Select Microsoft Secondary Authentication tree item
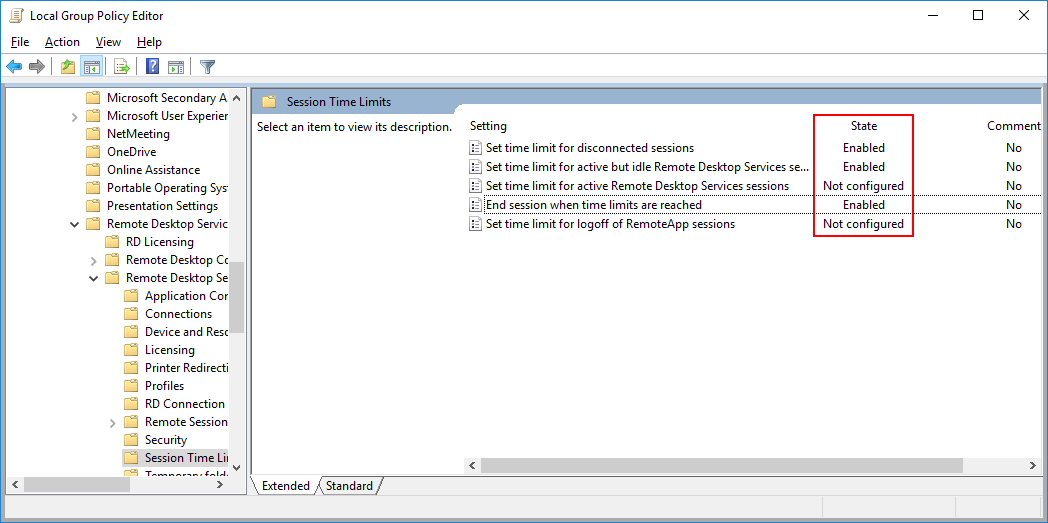The image size is (1048, 523). [x=167, y=98]
